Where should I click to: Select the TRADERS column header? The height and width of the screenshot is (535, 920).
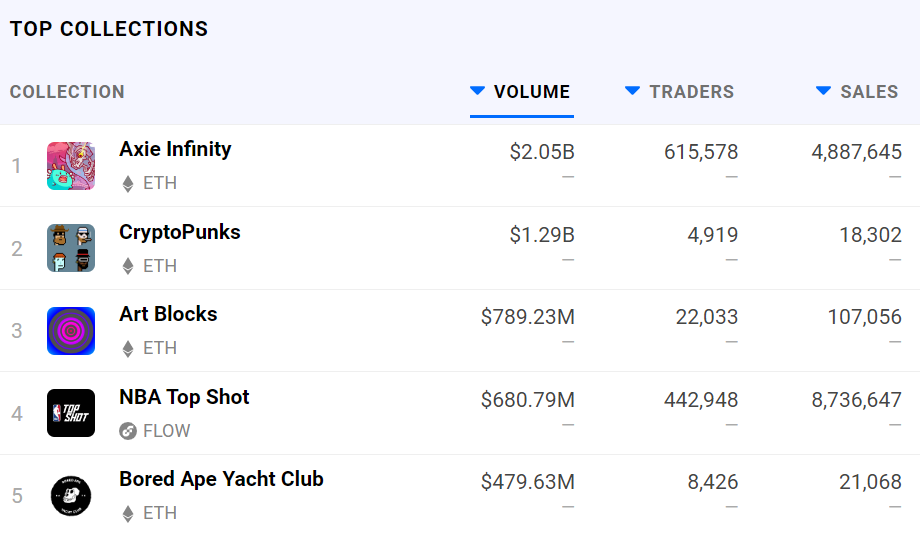tap(691, 92)
